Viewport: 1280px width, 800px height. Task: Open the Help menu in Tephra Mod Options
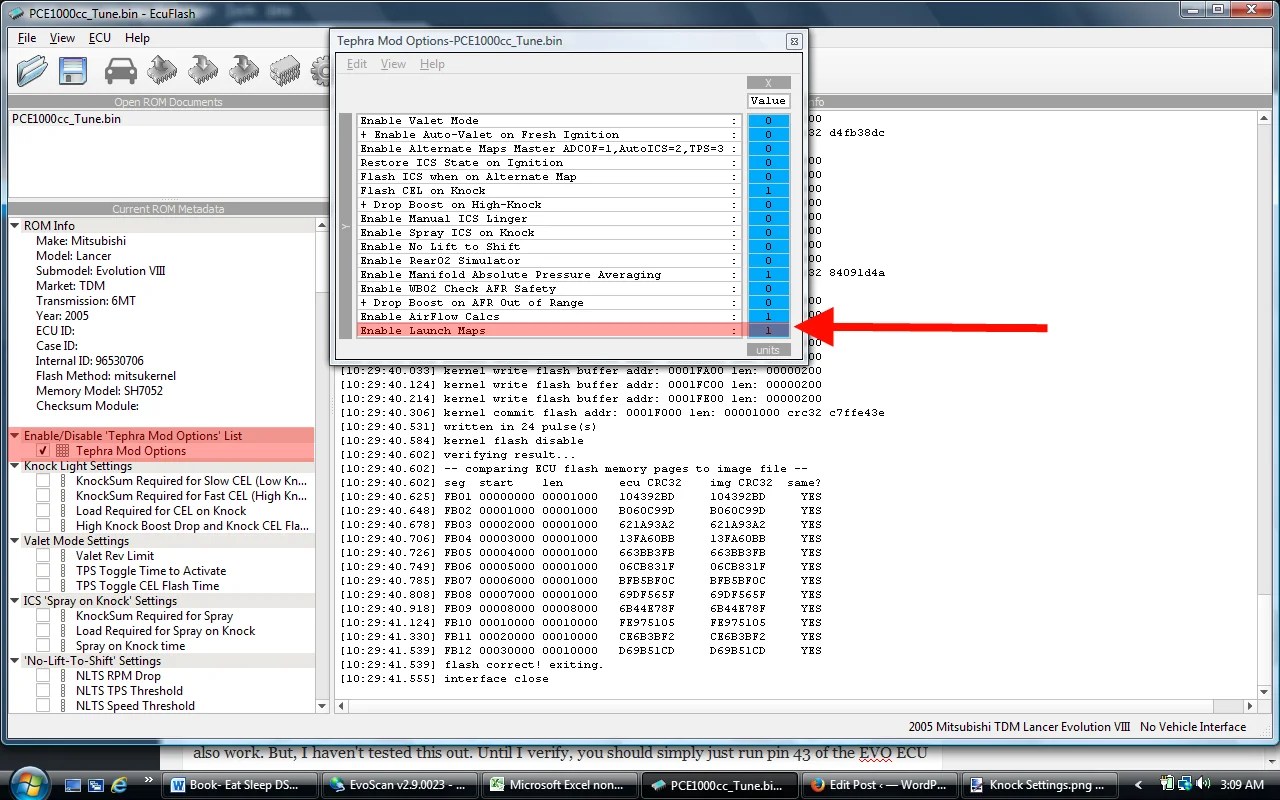[x=432, y=64]
